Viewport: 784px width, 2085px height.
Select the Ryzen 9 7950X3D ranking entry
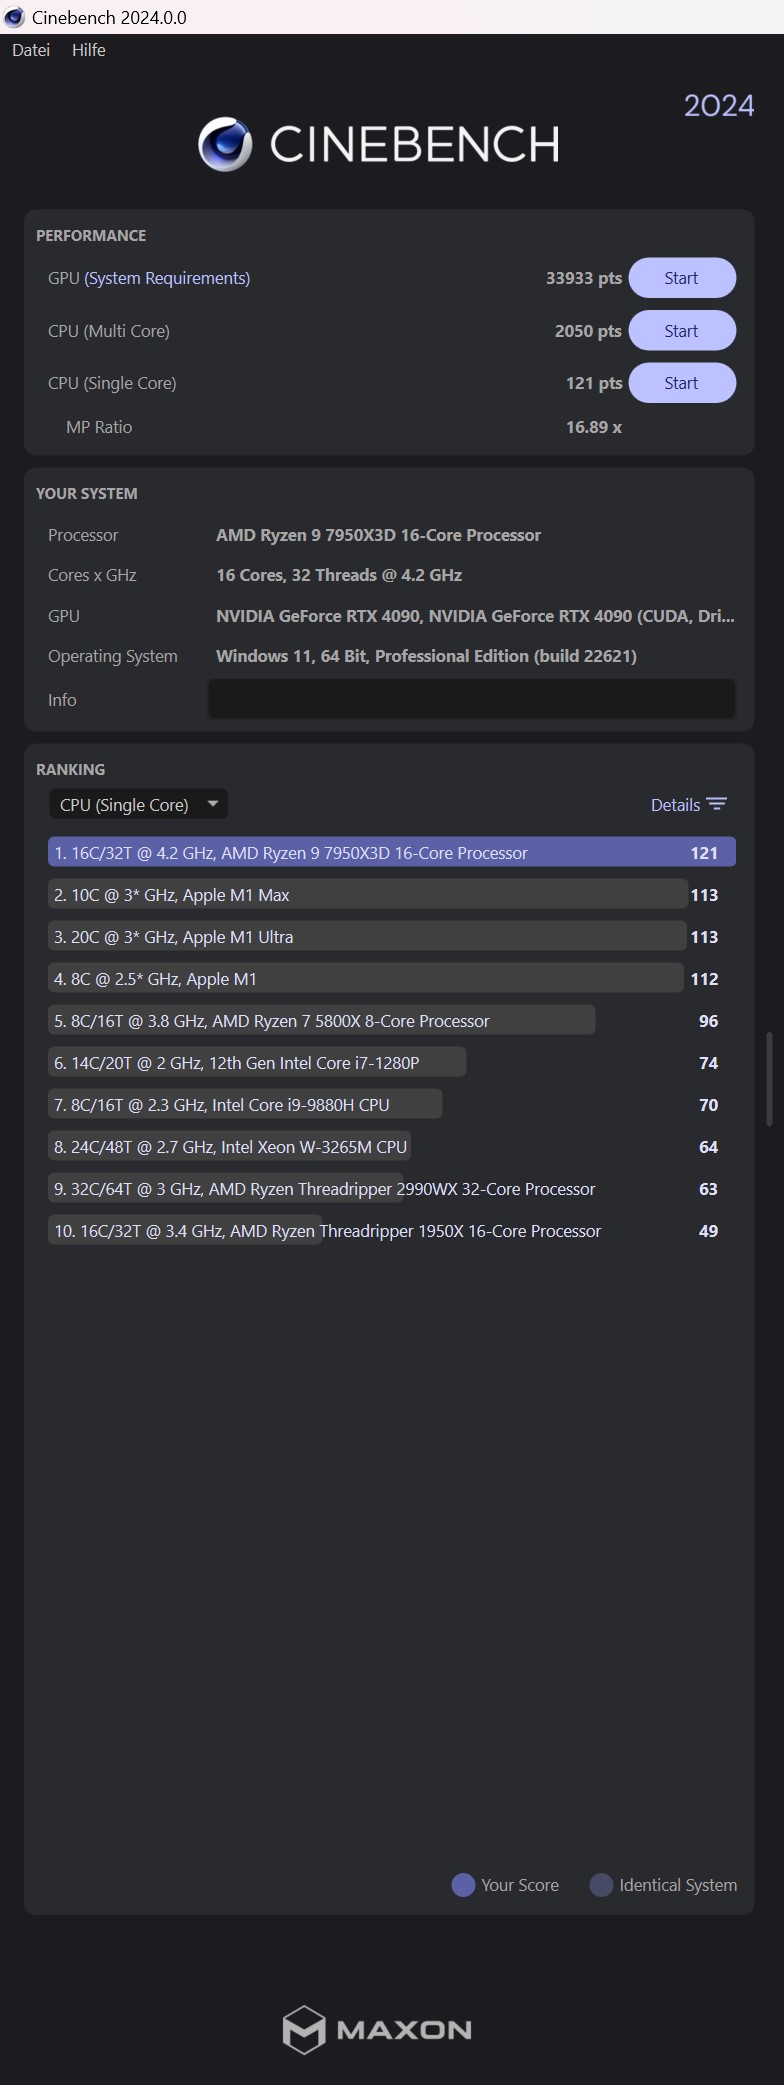pyautogui.click(x=392, y=853)
